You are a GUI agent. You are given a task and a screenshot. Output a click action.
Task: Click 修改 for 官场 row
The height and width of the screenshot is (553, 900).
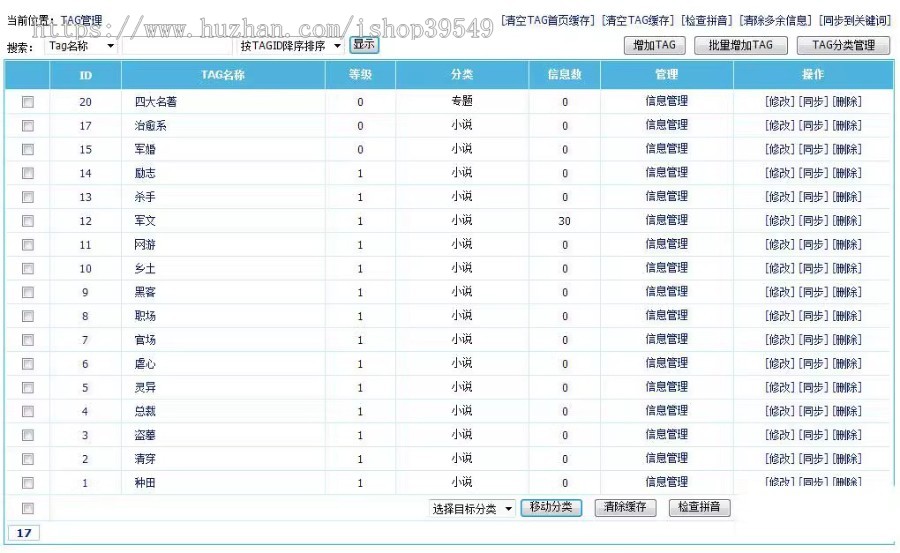[x=780, y=340]
